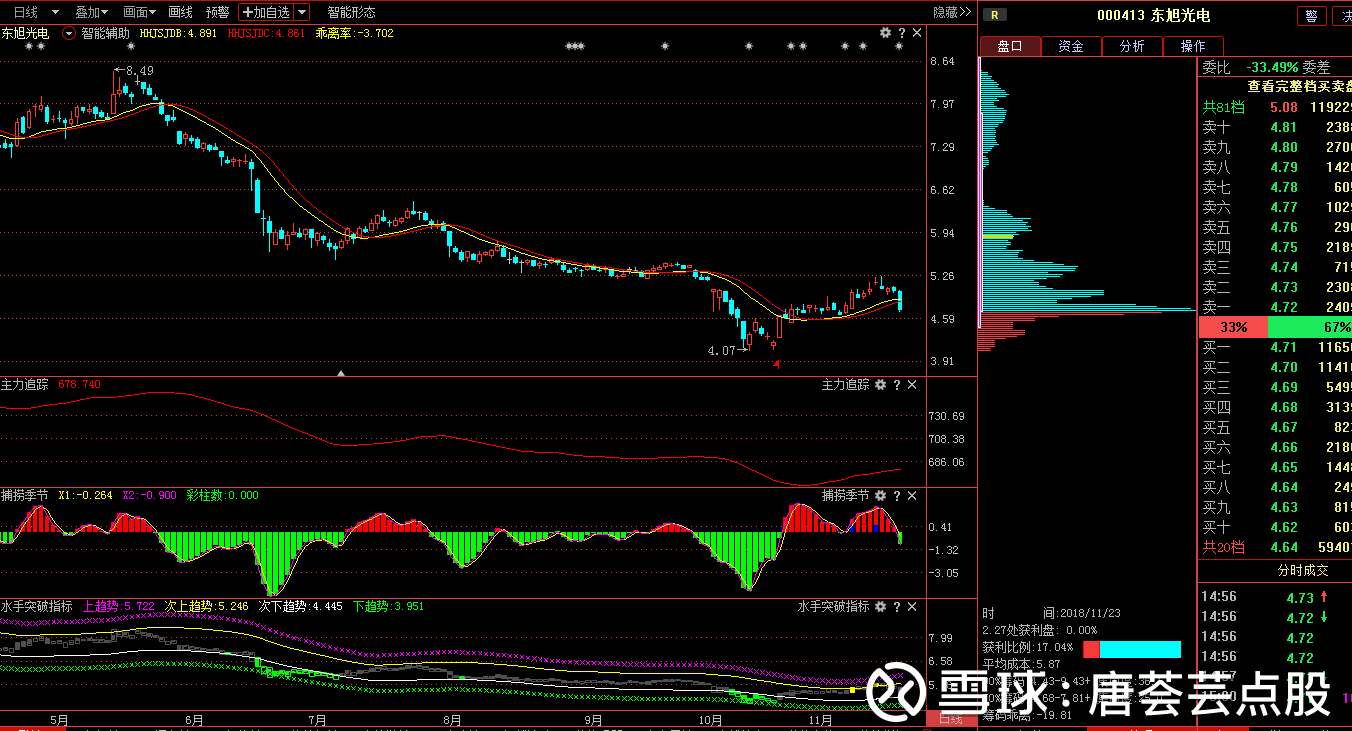Click the 分时成交 section header
This screenshot has height=731, width=1352.
pos(1303,570)
